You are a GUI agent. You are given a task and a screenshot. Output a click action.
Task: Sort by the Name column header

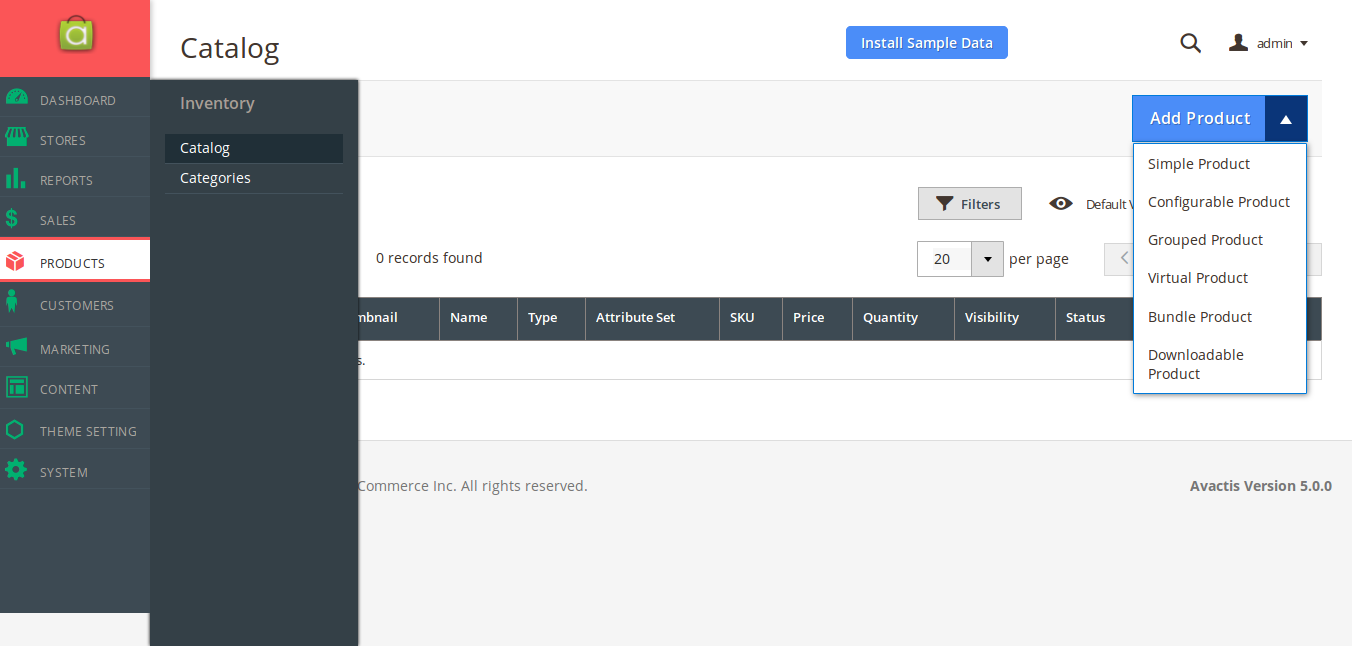pyautogui.click(x=478, y=318)
